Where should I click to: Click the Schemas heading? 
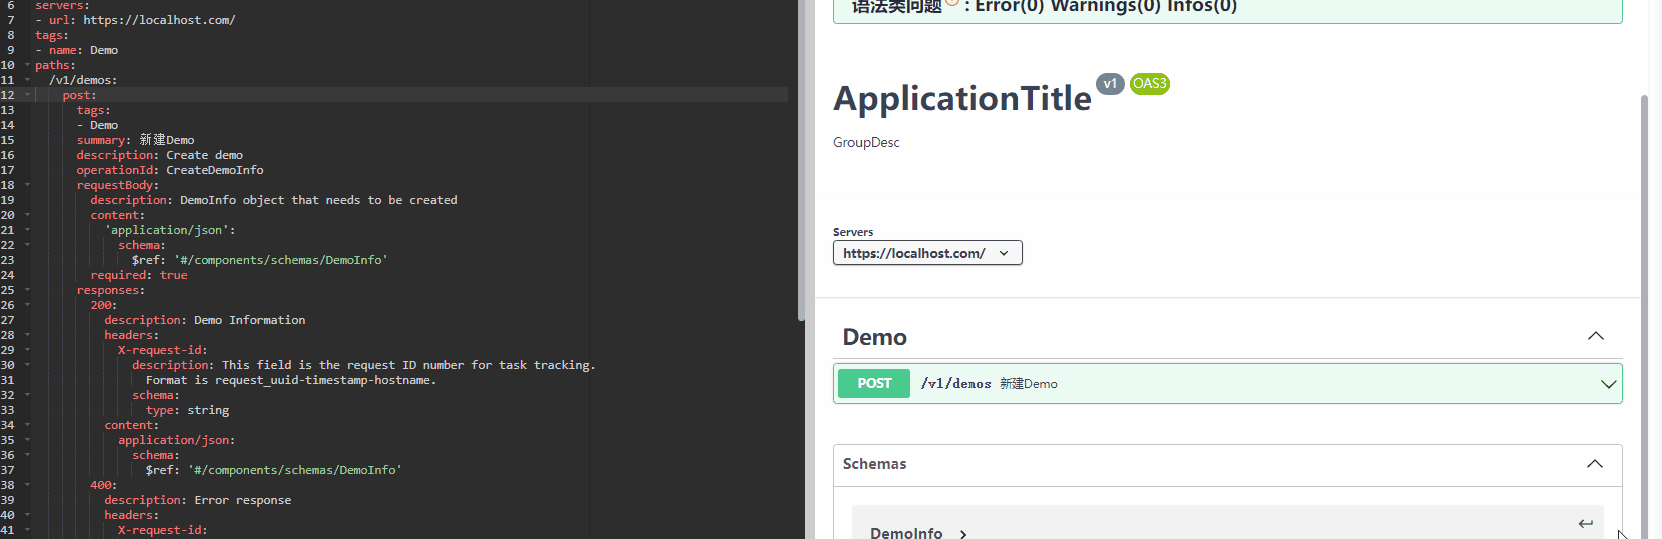874,464
